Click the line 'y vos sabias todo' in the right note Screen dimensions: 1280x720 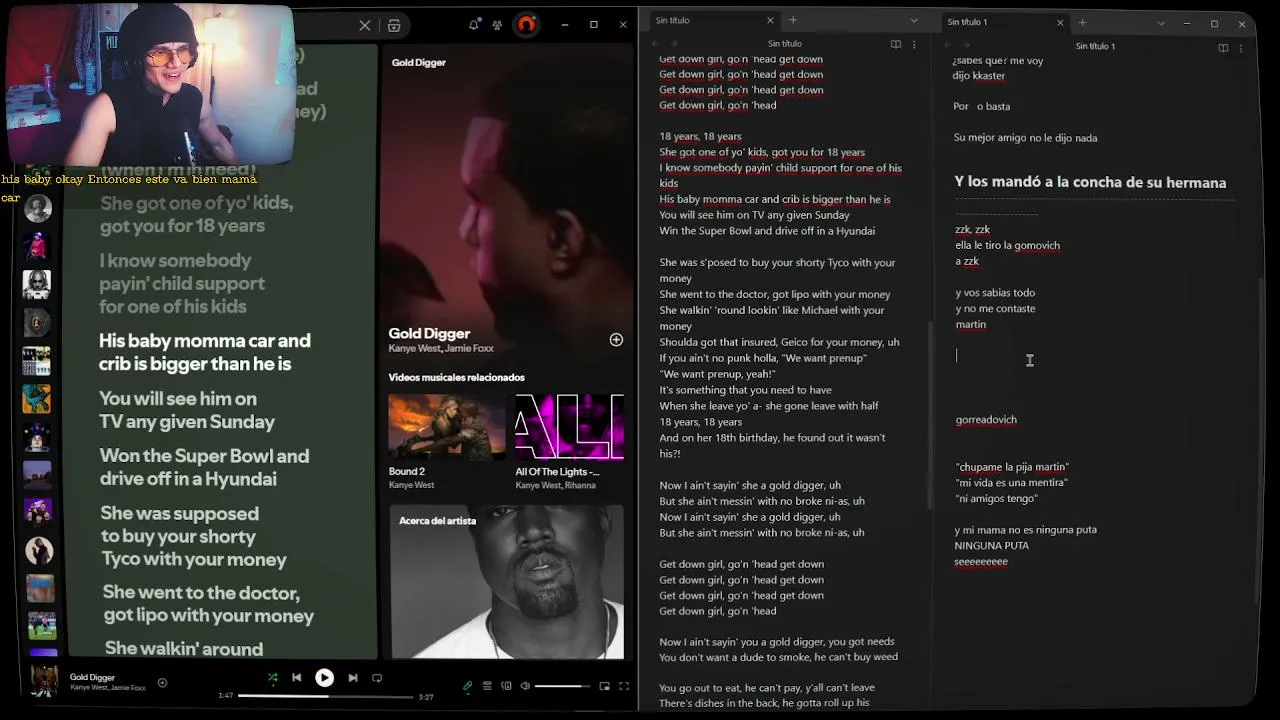tap(995, 293)
